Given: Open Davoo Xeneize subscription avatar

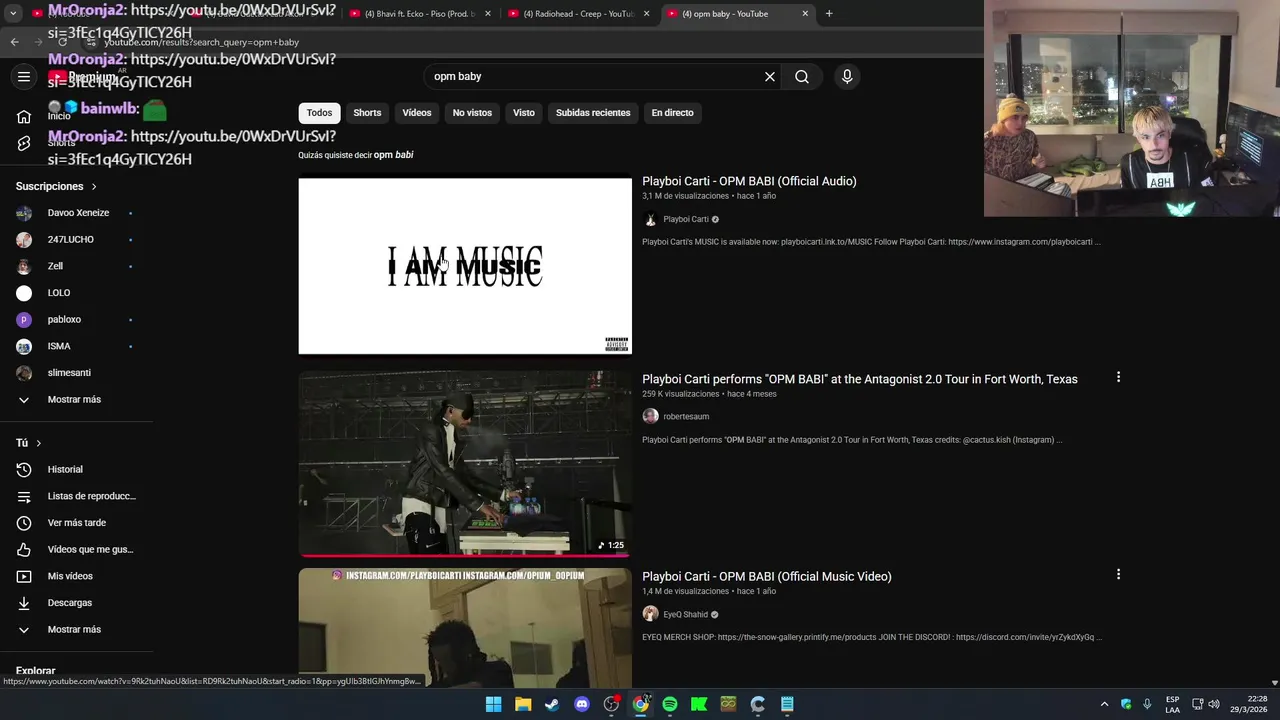Looking at the screenshot, I should [x=24, y=213].
